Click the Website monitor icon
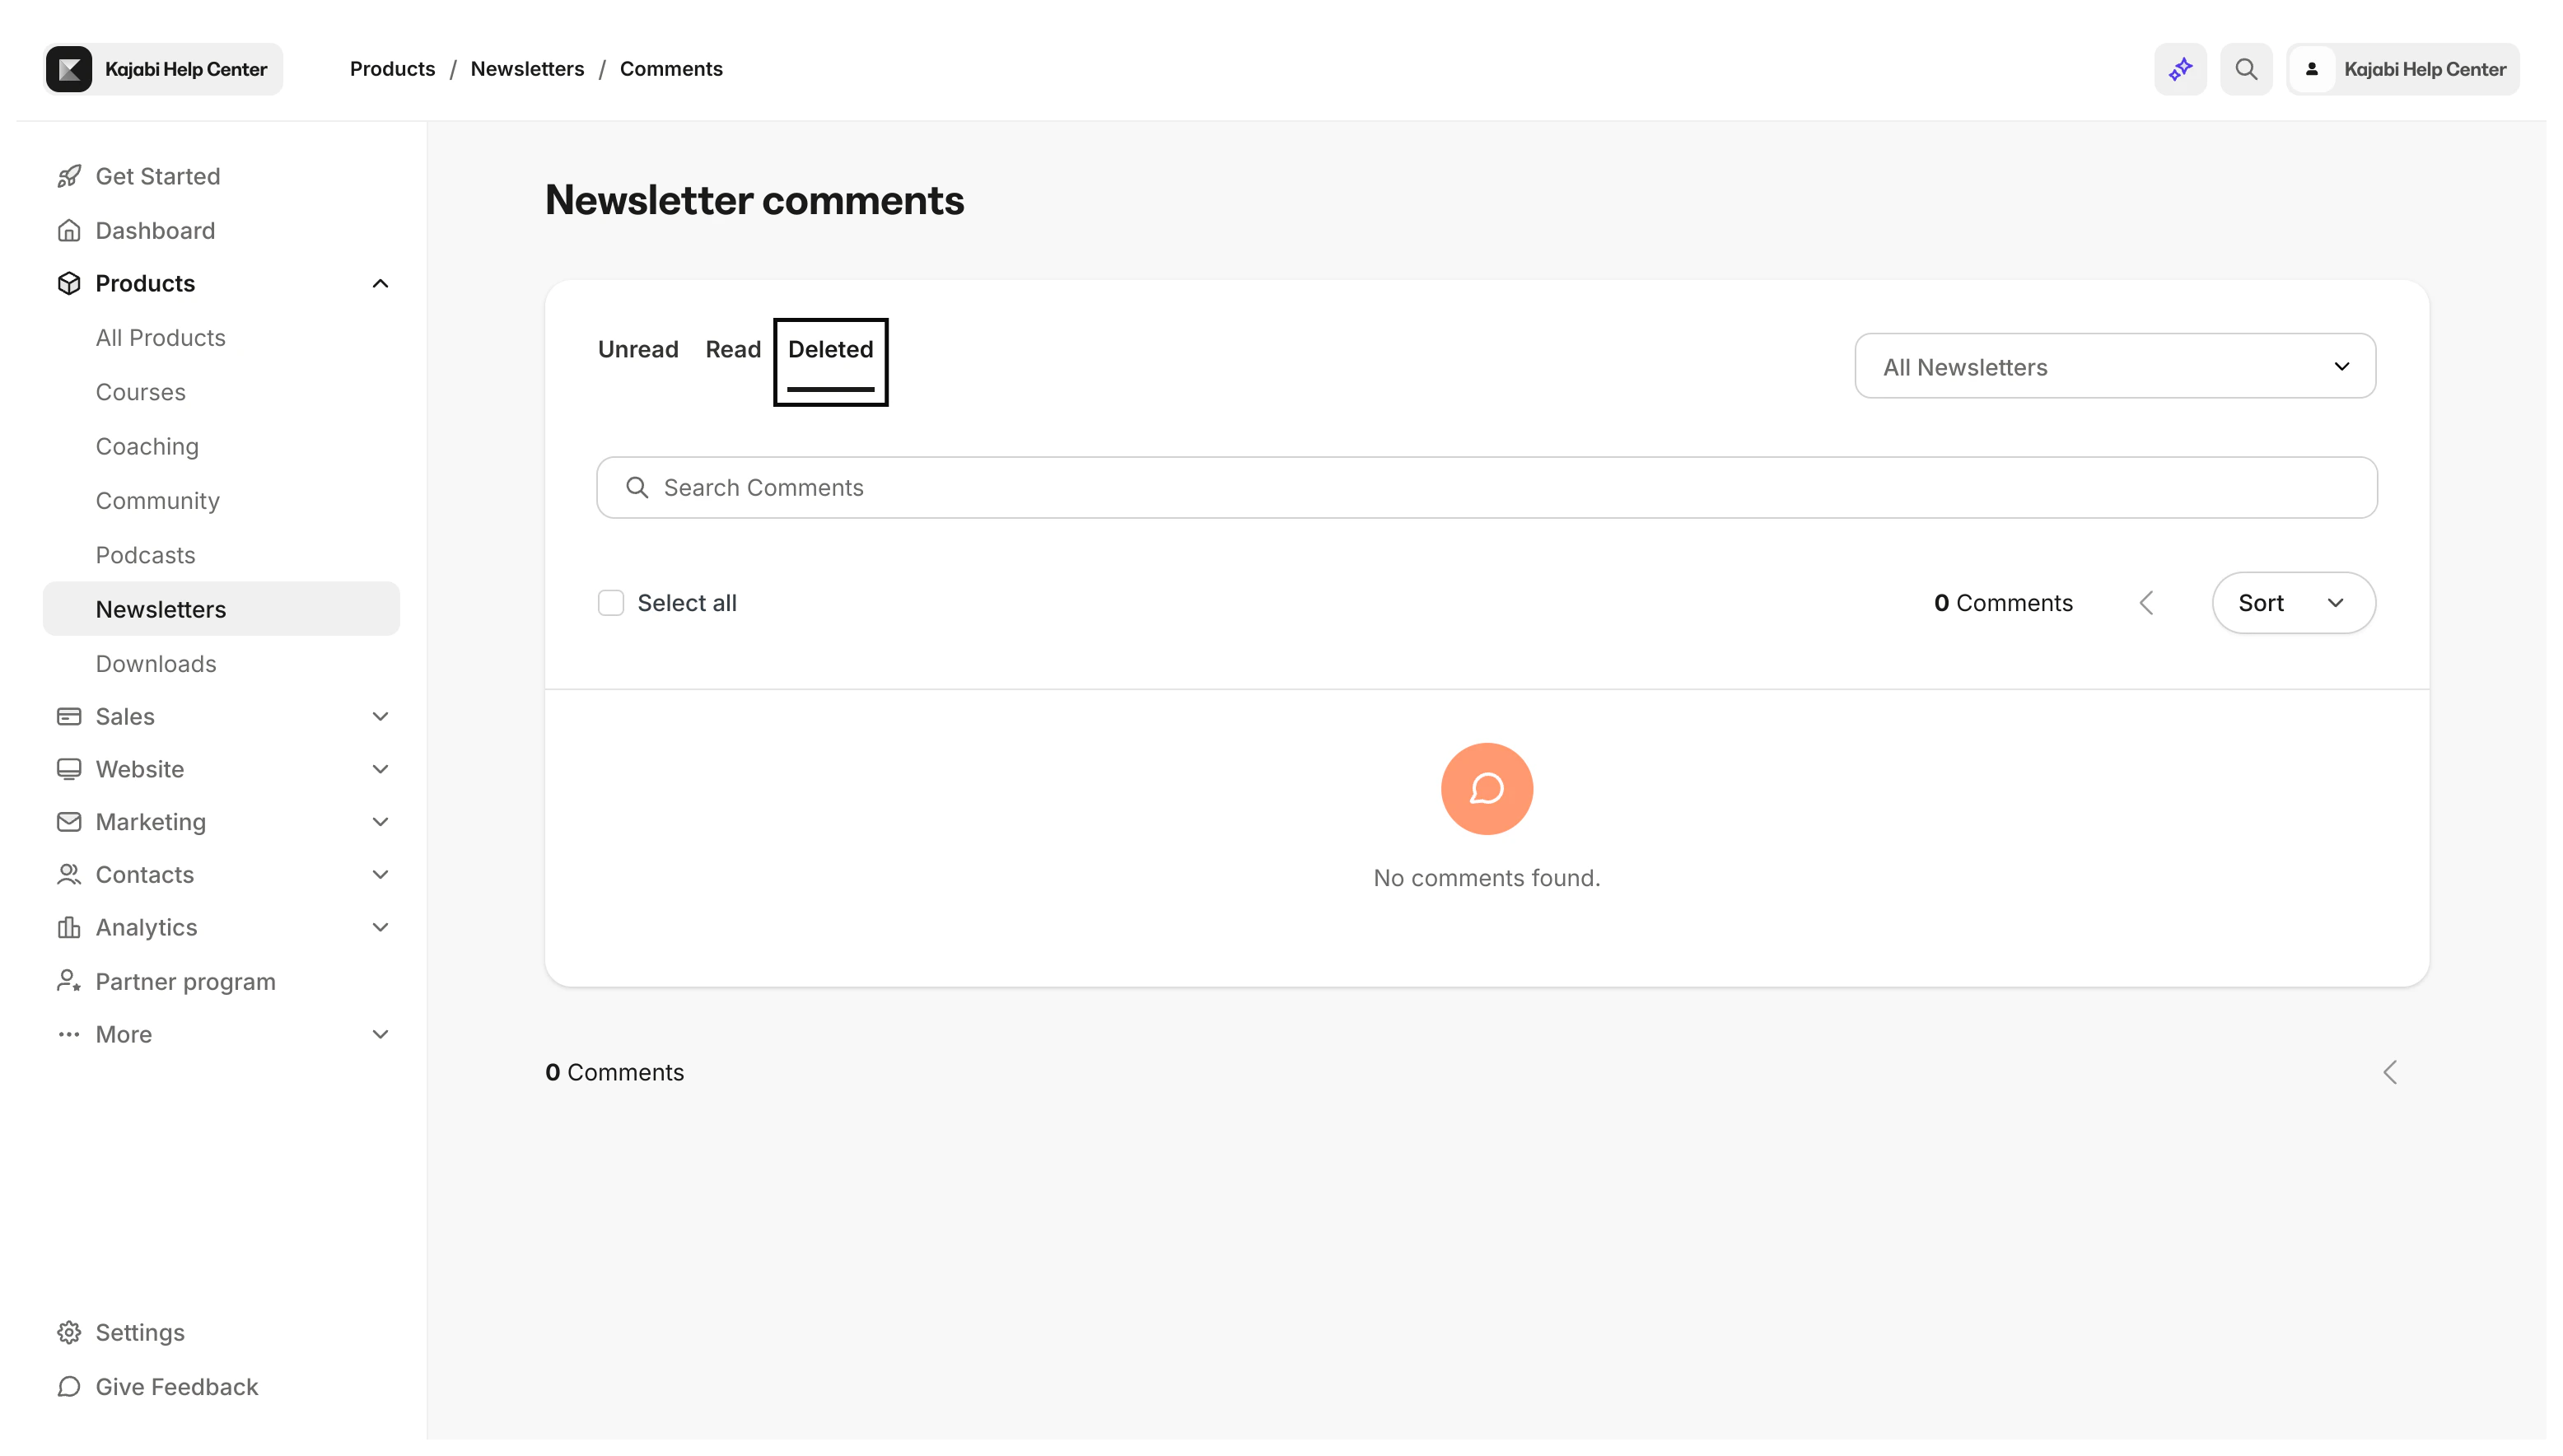The image size is (2563, 1456). (x=68, y=768)
